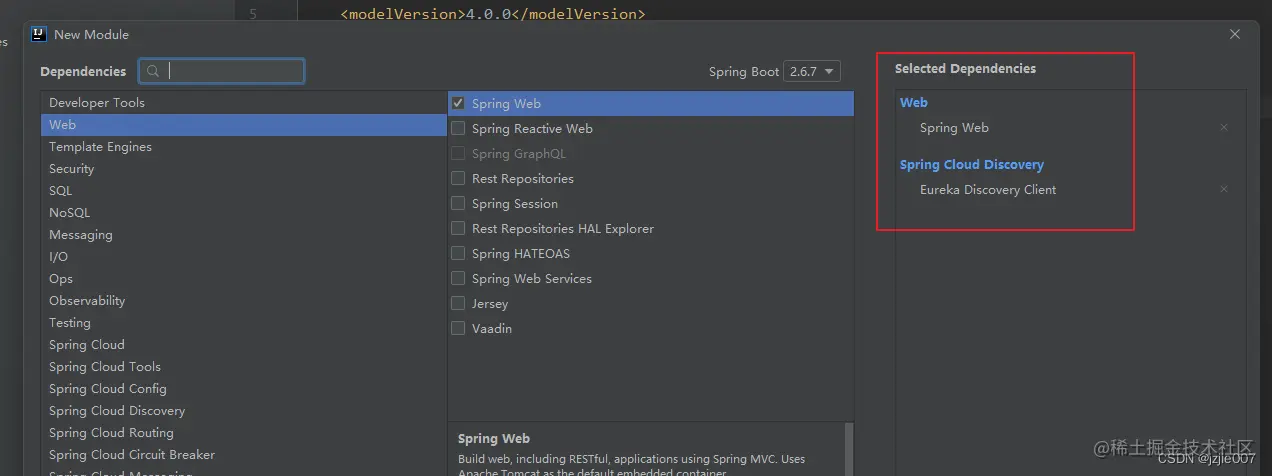Check Rest Repositories HAL Explorer

click(x=458, y=228)
